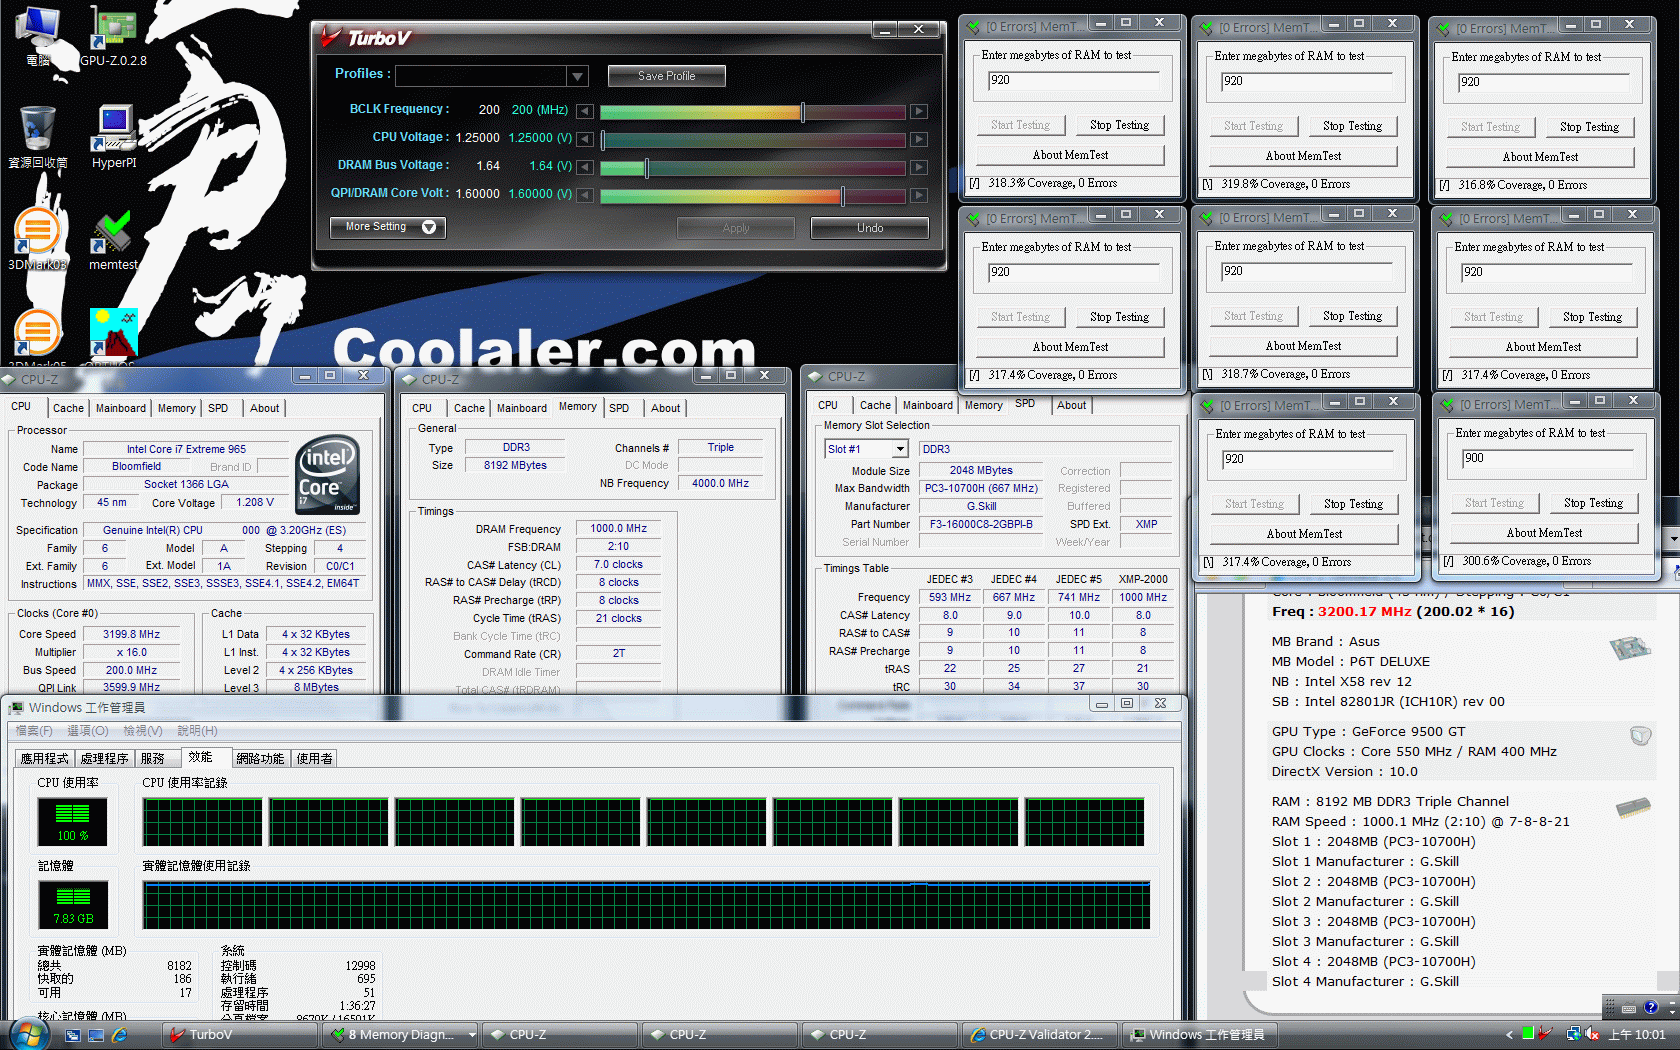The image size is (1680, 1050).
Task: Click the muted volume tray icon
Action: pyautogui.click(x=1591, y=1034)
